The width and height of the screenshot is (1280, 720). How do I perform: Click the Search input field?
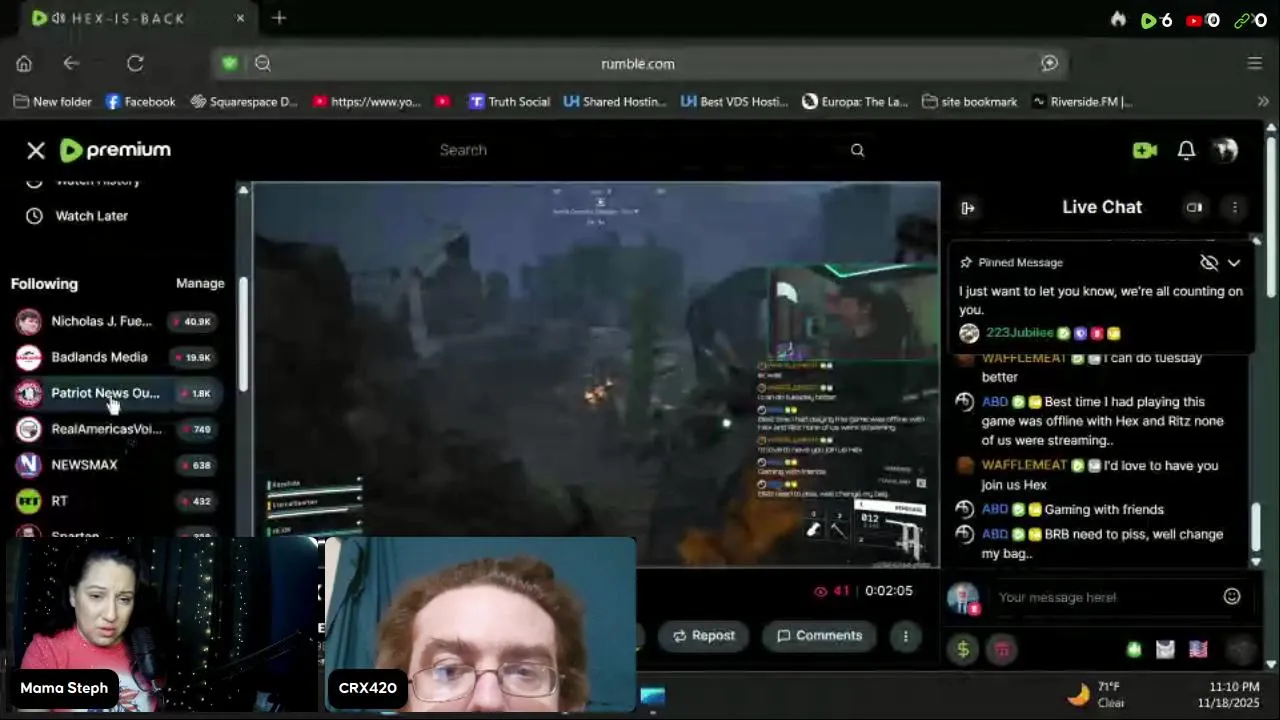pyautogui.click(x=640, y=150)
